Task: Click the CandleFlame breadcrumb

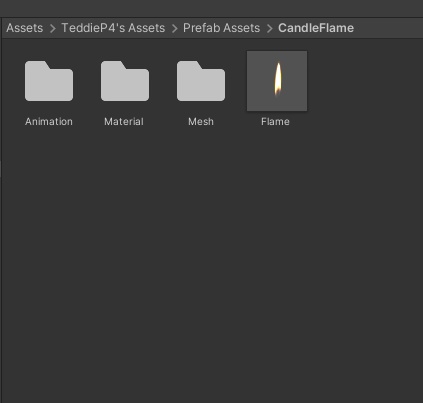Action: point(316,28)
